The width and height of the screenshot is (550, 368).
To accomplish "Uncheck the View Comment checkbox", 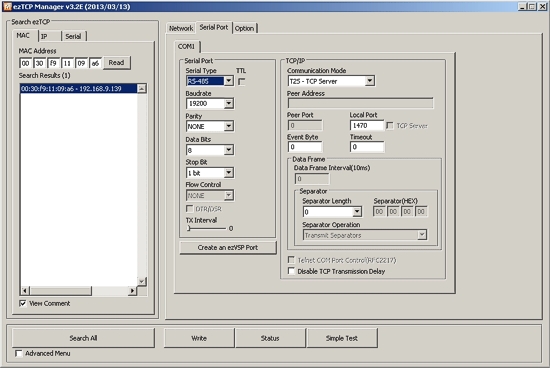I will [x=23, y=303].
